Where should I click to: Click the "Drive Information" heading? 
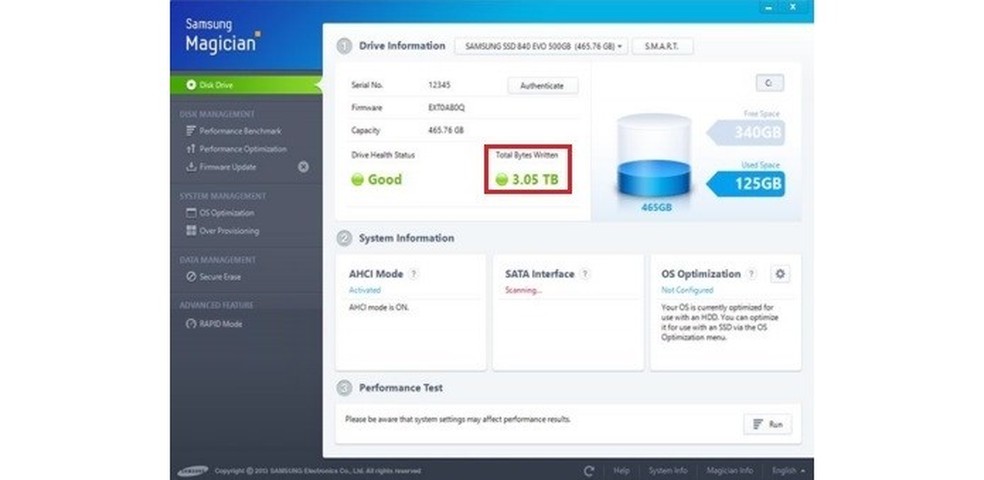(402, 46)
